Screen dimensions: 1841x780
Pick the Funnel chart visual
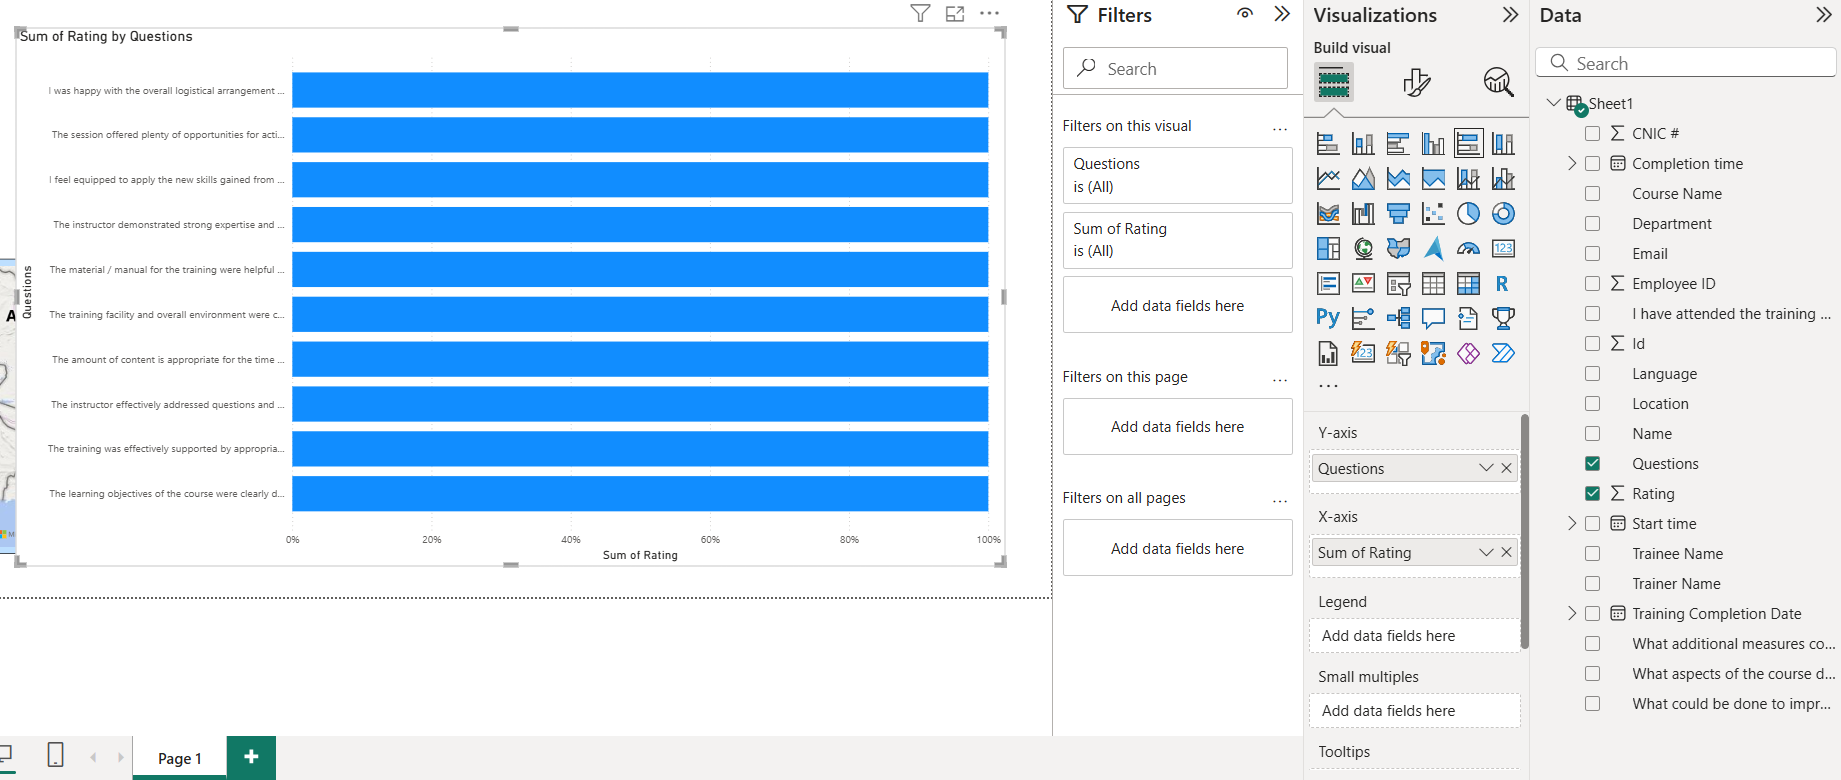[x=1398, y=214]
